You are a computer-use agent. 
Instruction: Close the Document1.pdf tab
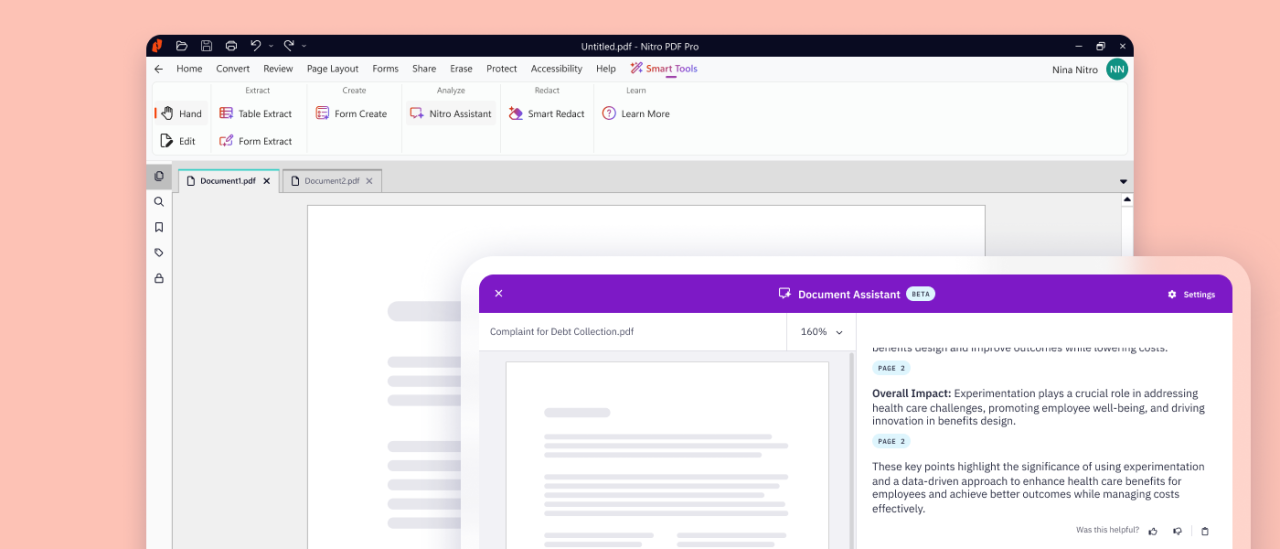tap(266, 181)
